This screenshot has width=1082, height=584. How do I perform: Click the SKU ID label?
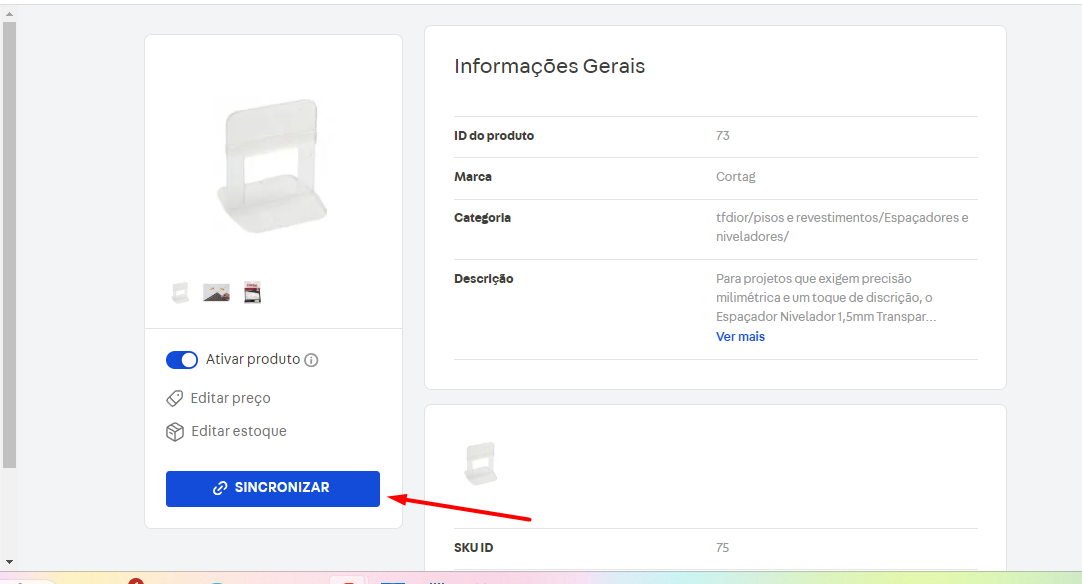coord(473,548)
